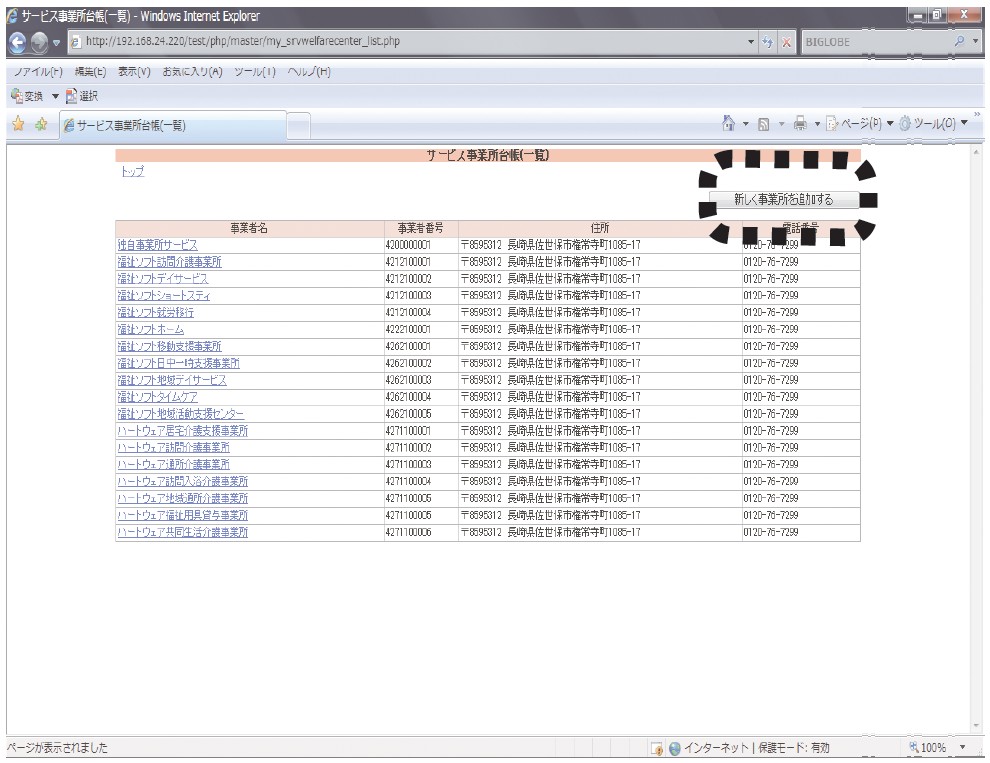The image size is (990, 763).
Task: Click the 事業者番号 column header
Action: (x=421, y=229)
